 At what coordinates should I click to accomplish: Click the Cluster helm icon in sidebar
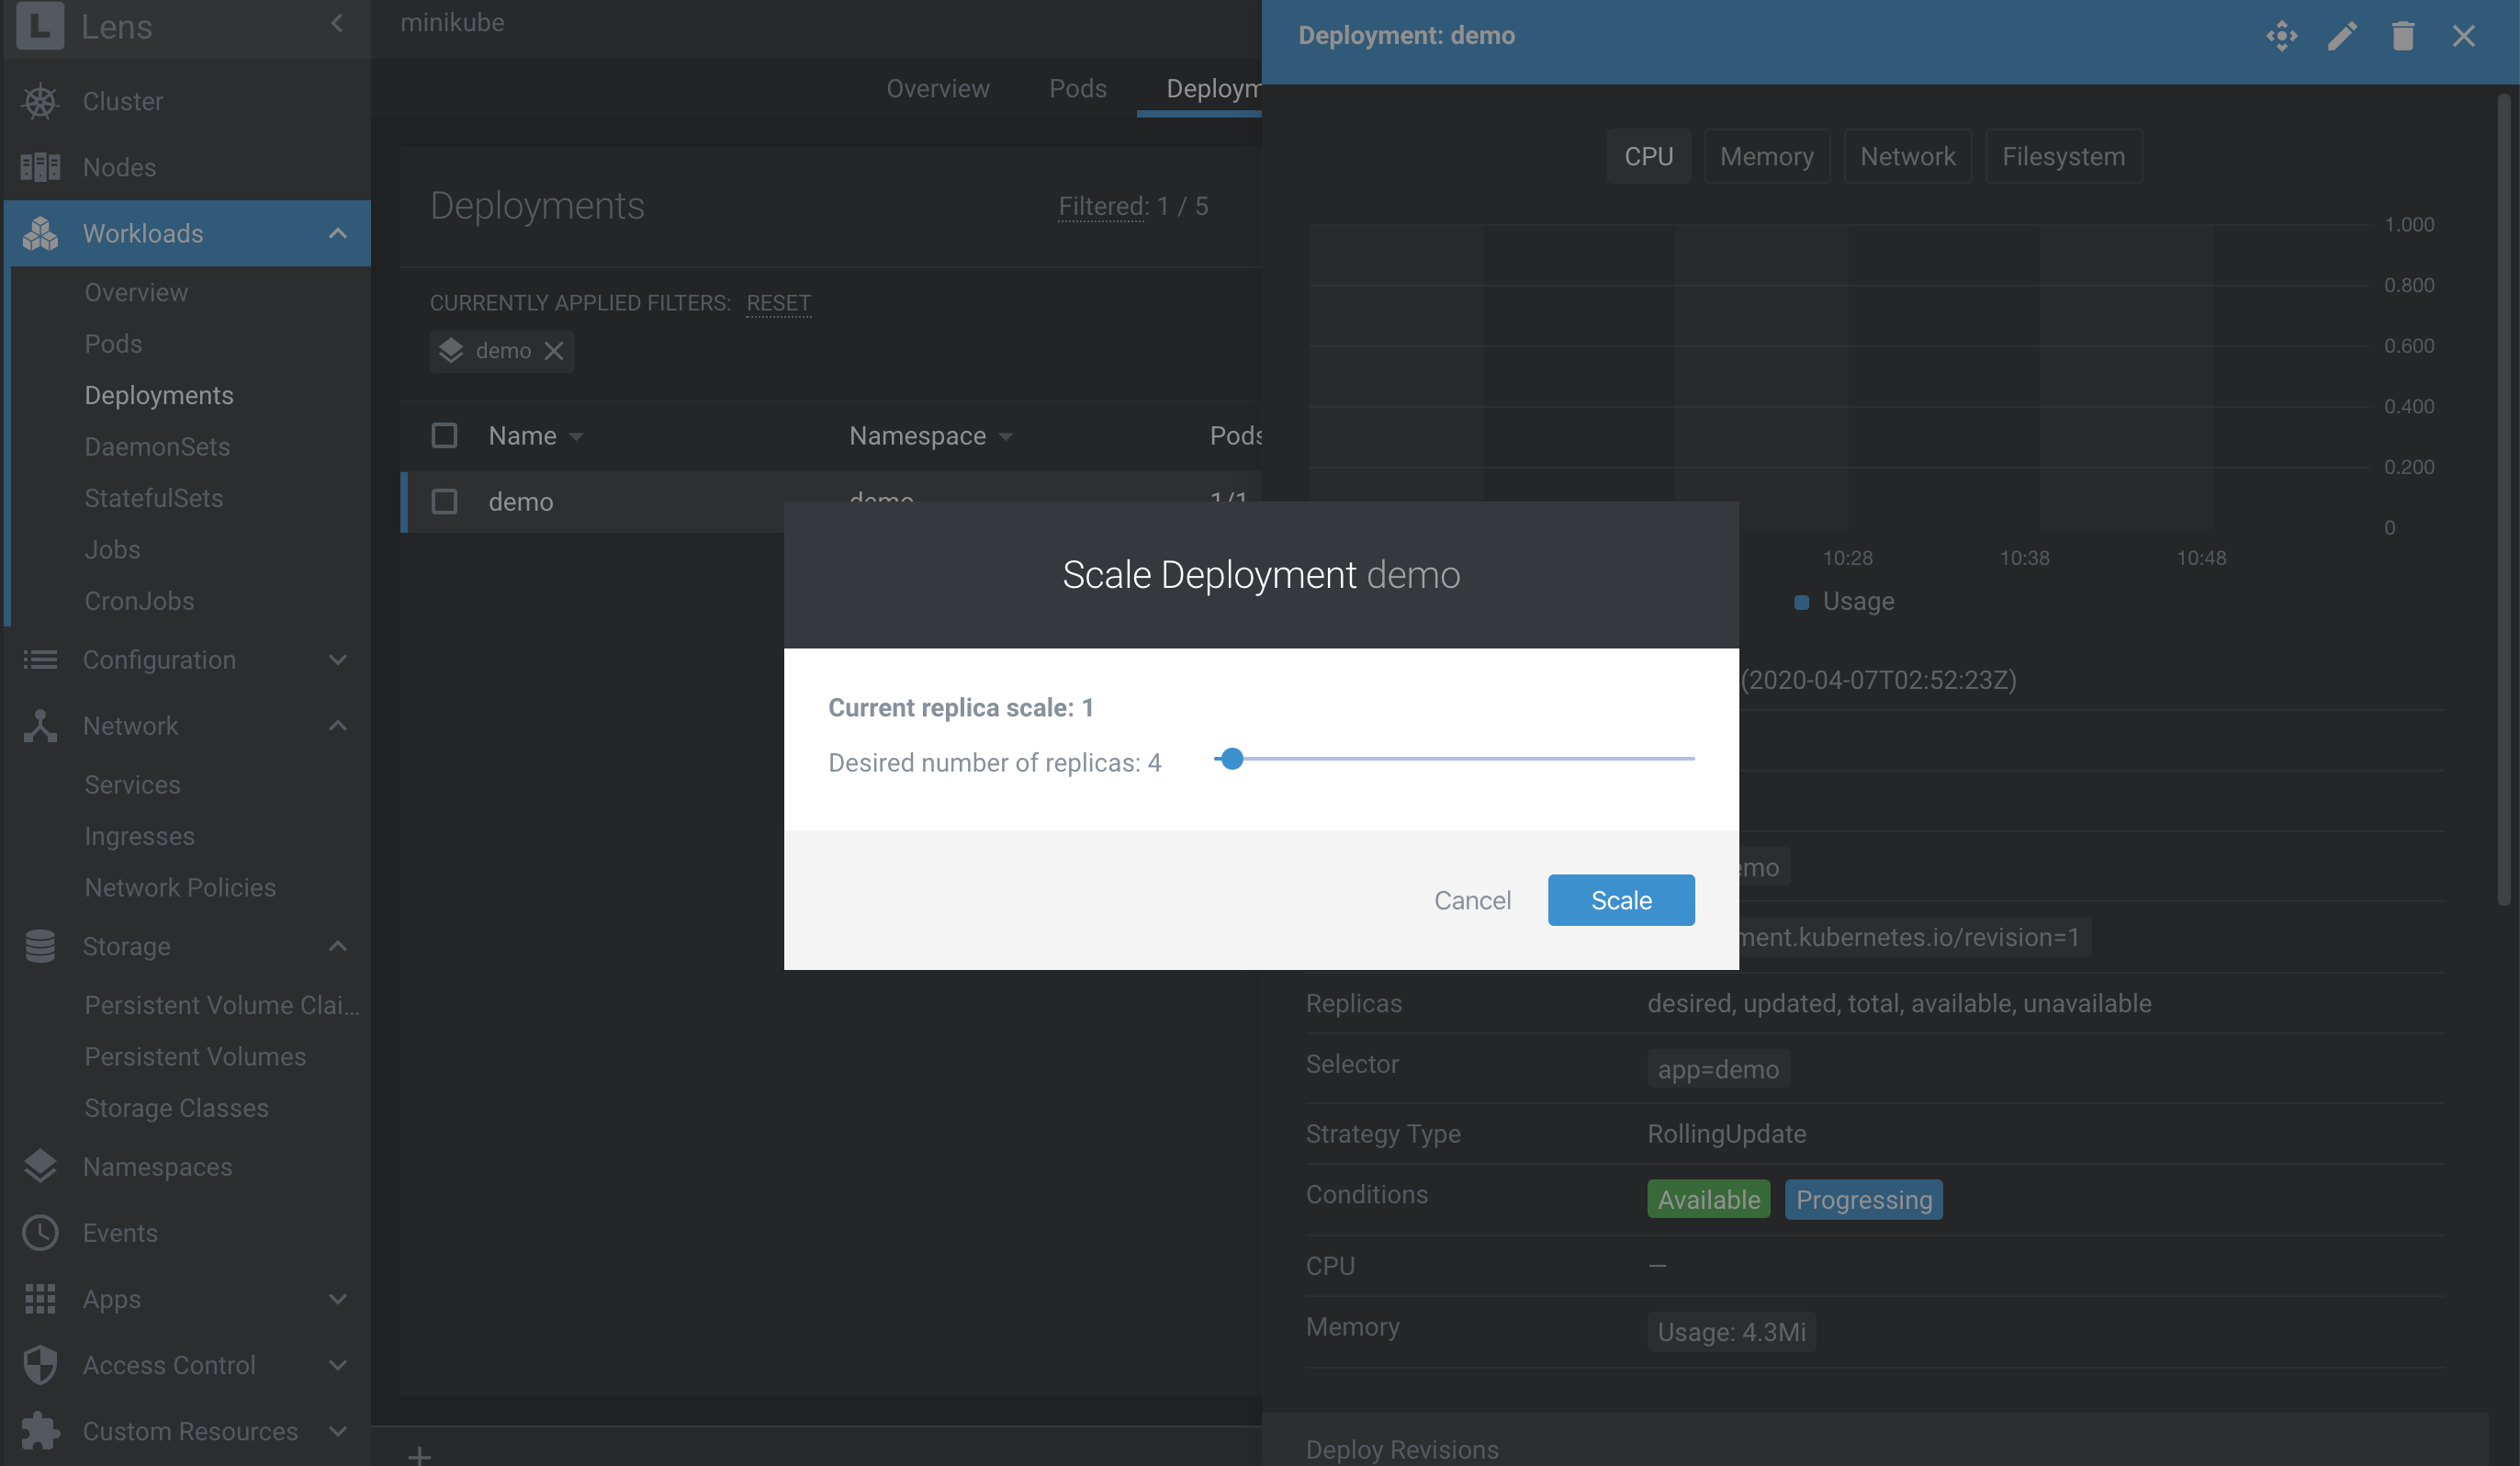tap(40, 101)
